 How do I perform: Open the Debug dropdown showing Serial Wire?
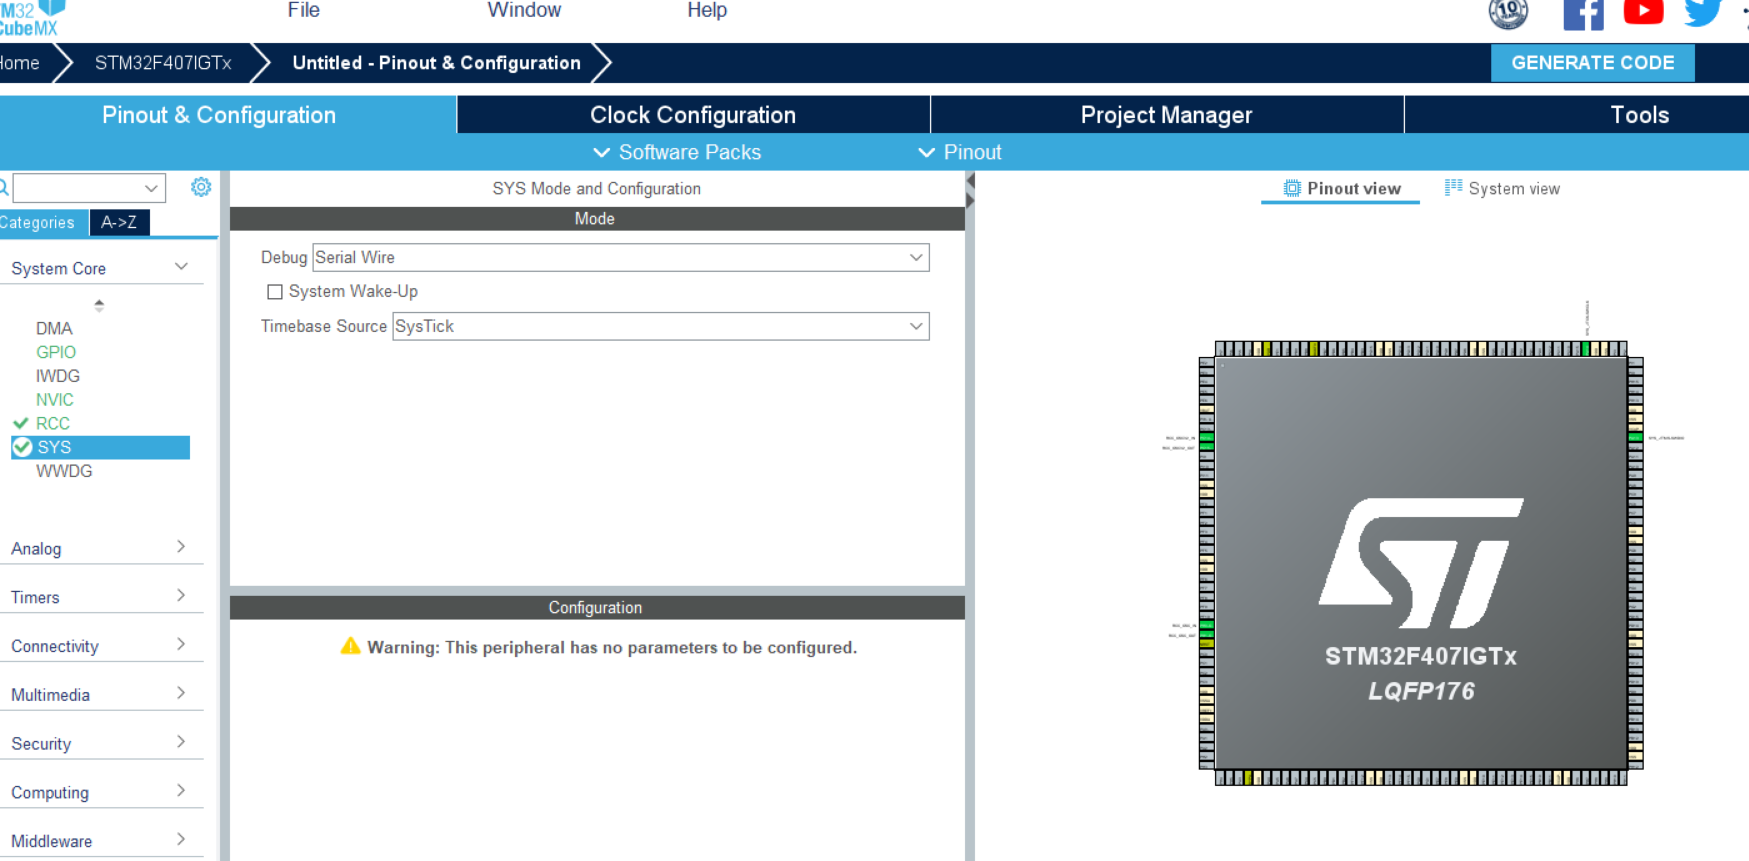(x=620, y=257)
